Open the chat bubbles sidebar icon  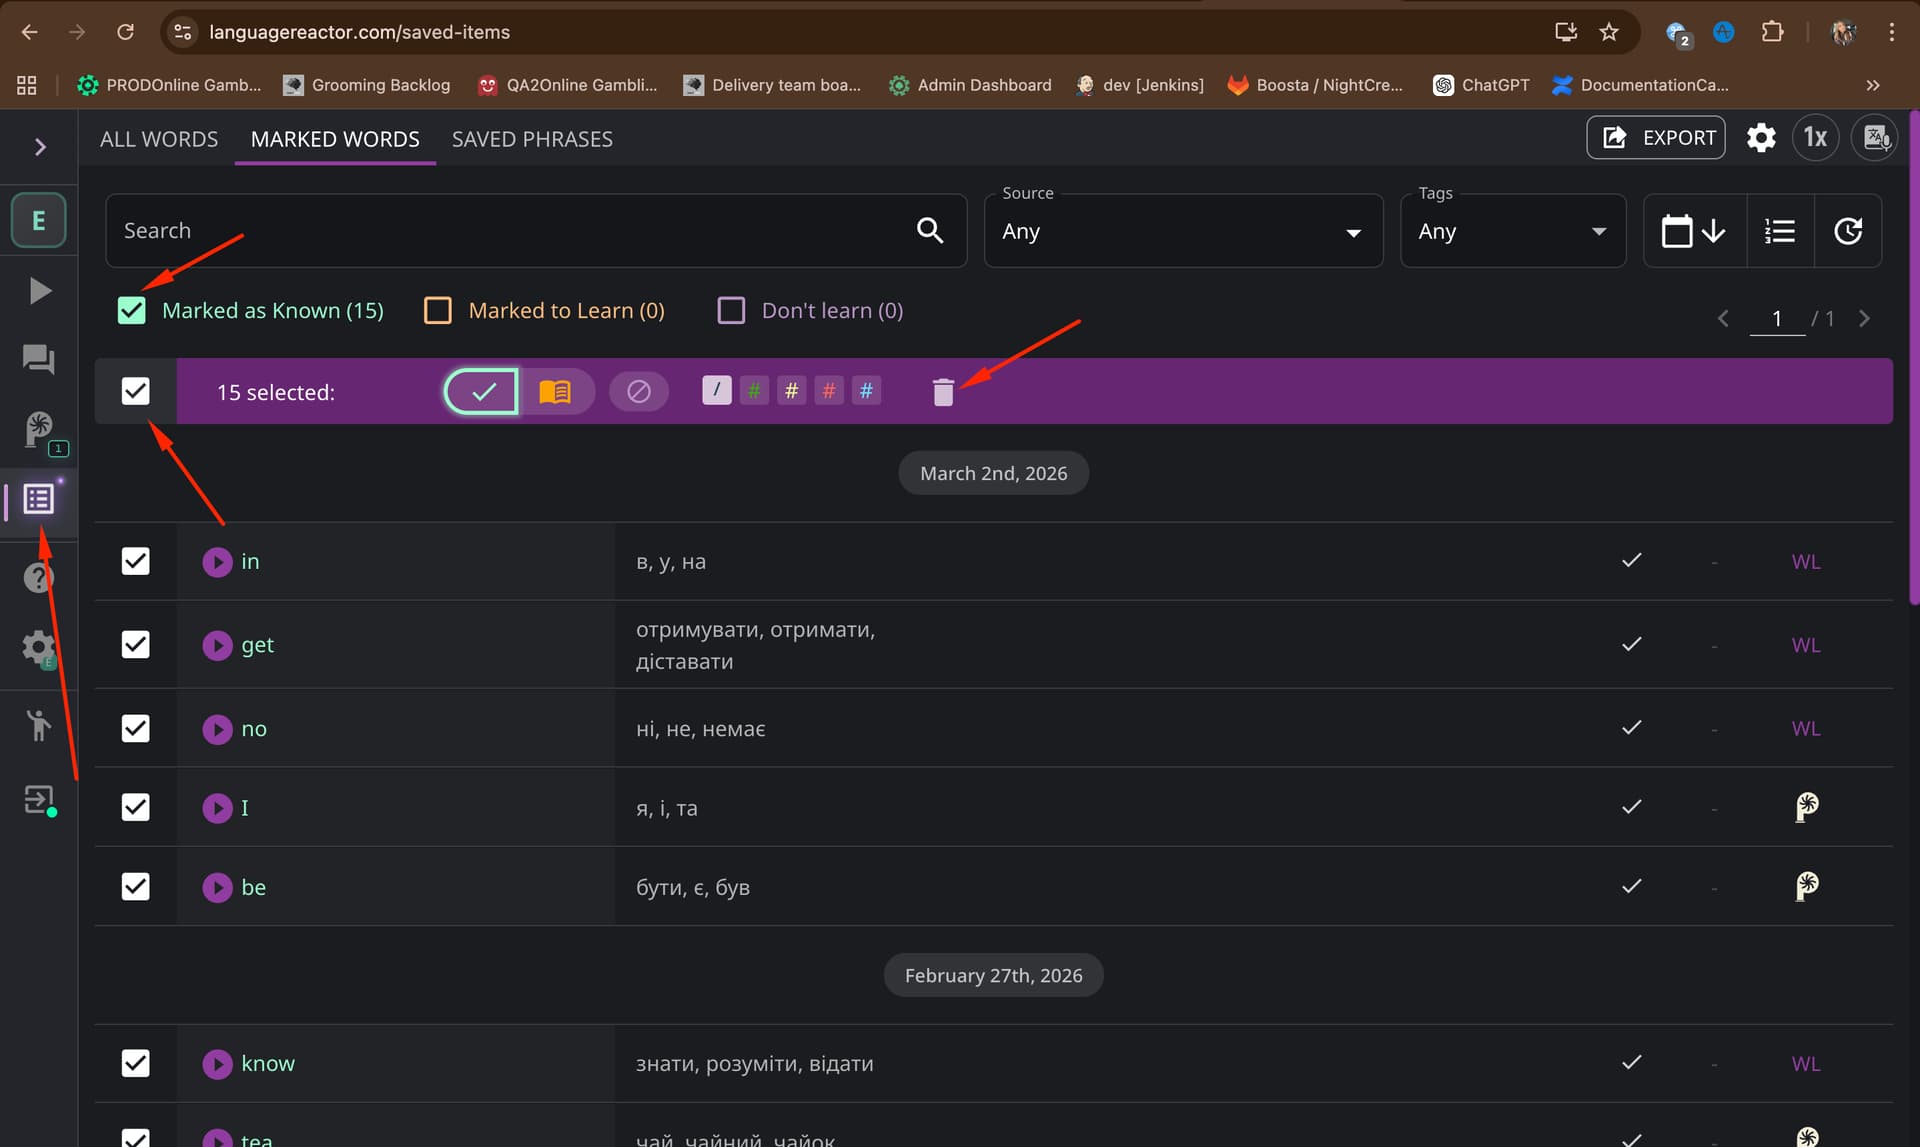pyautogui.click(x=39, y=359)
